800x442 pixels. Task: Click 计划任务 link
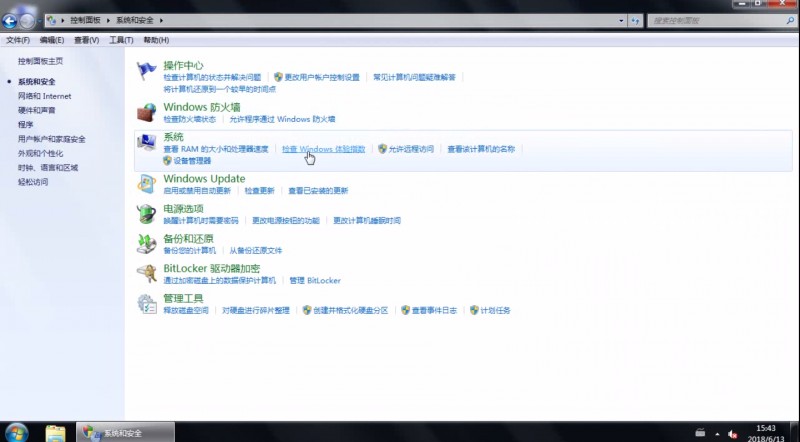[x=495, y=310]
